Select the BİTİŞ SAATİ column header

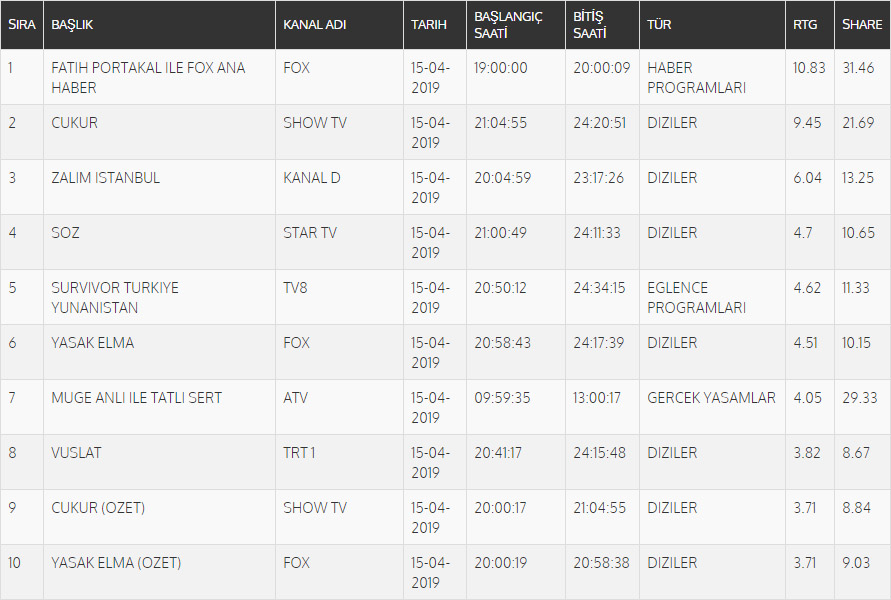(x=589, y=25)
